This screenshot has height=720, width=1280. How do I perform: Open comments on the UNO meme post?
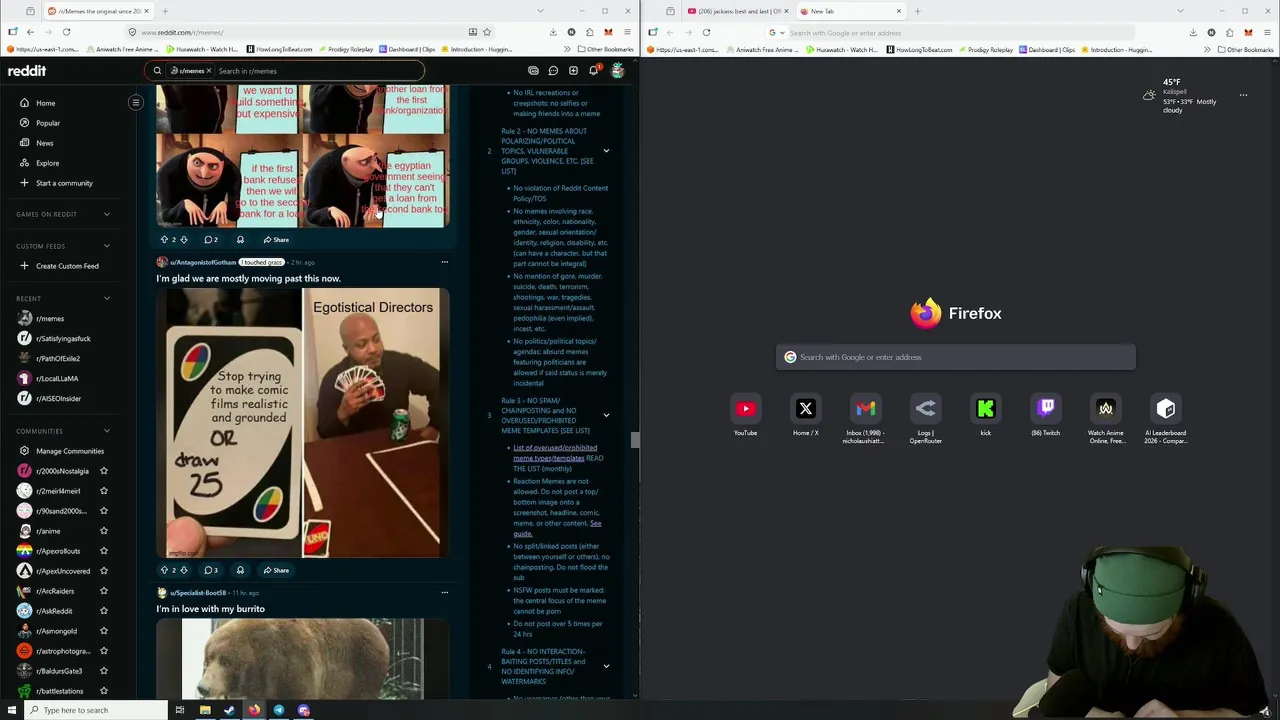(211, 570)
